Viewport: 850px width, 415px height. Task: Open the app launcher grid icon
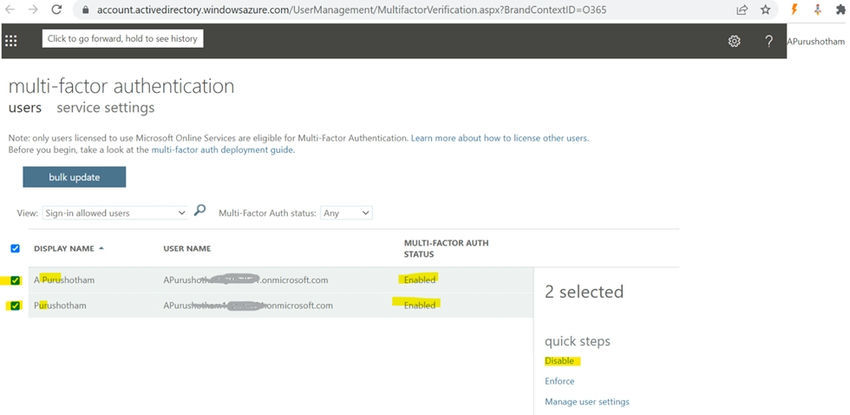click(11, 41)
